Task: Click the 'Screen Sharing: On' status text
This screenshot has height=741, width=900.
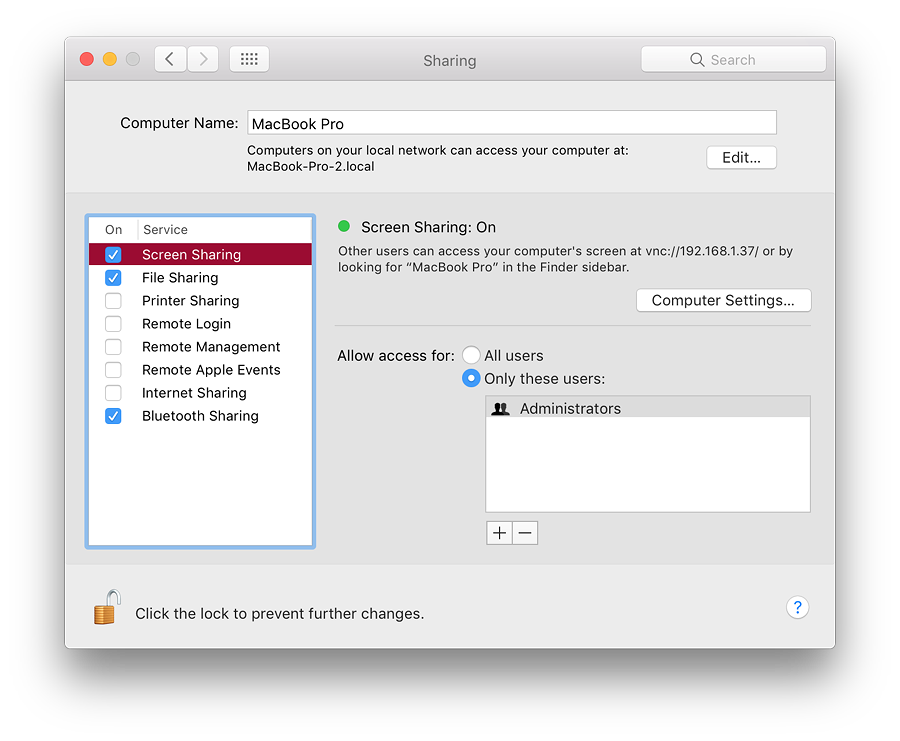Action: click(428, 227)
